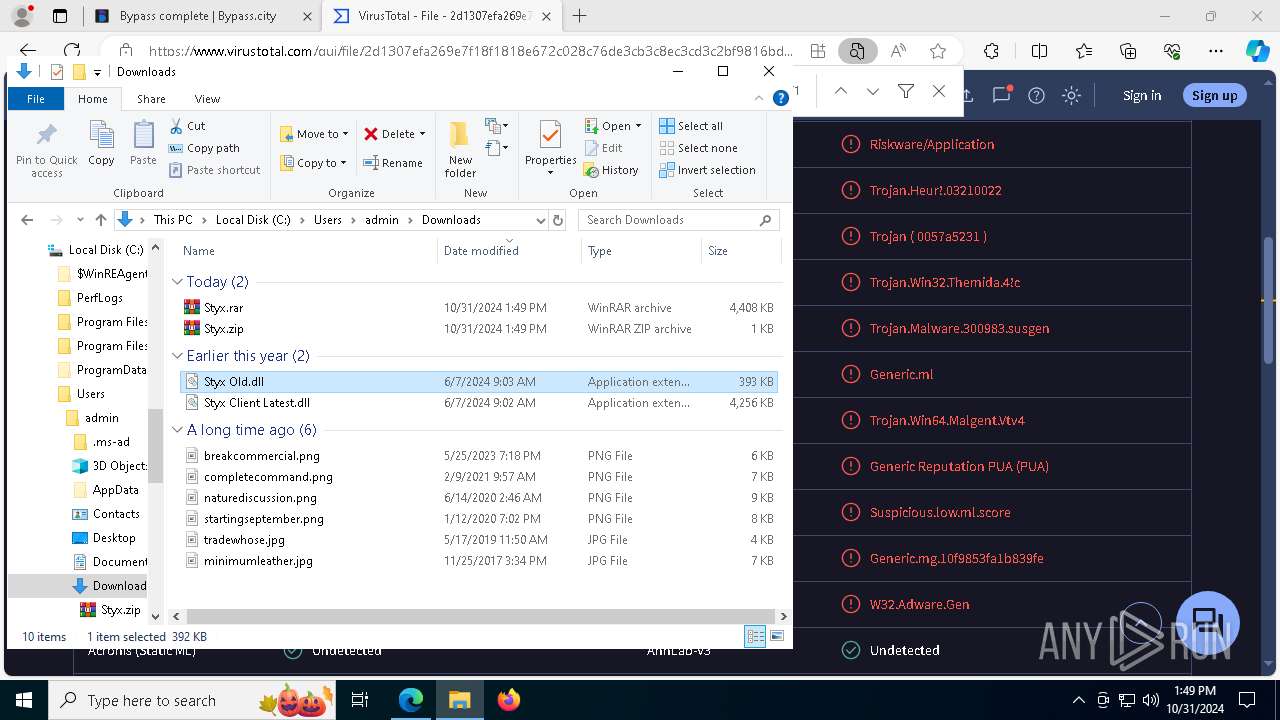Viewport: 1280px width, 720px height.
Task: Open the Copy to dropdown
Action: tap(313, 163)
